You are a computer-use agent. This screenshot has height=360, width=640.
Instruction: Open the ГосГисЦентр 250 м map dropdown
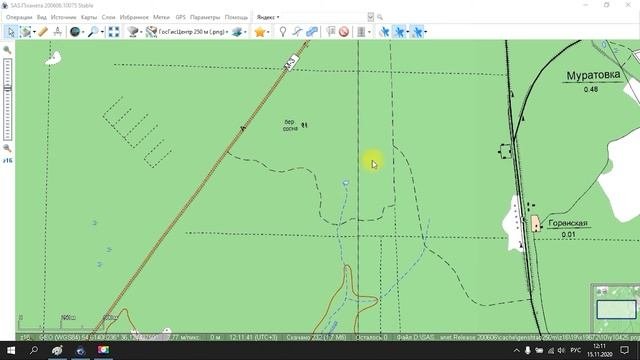pyautogui.click(x=193, y=32)
